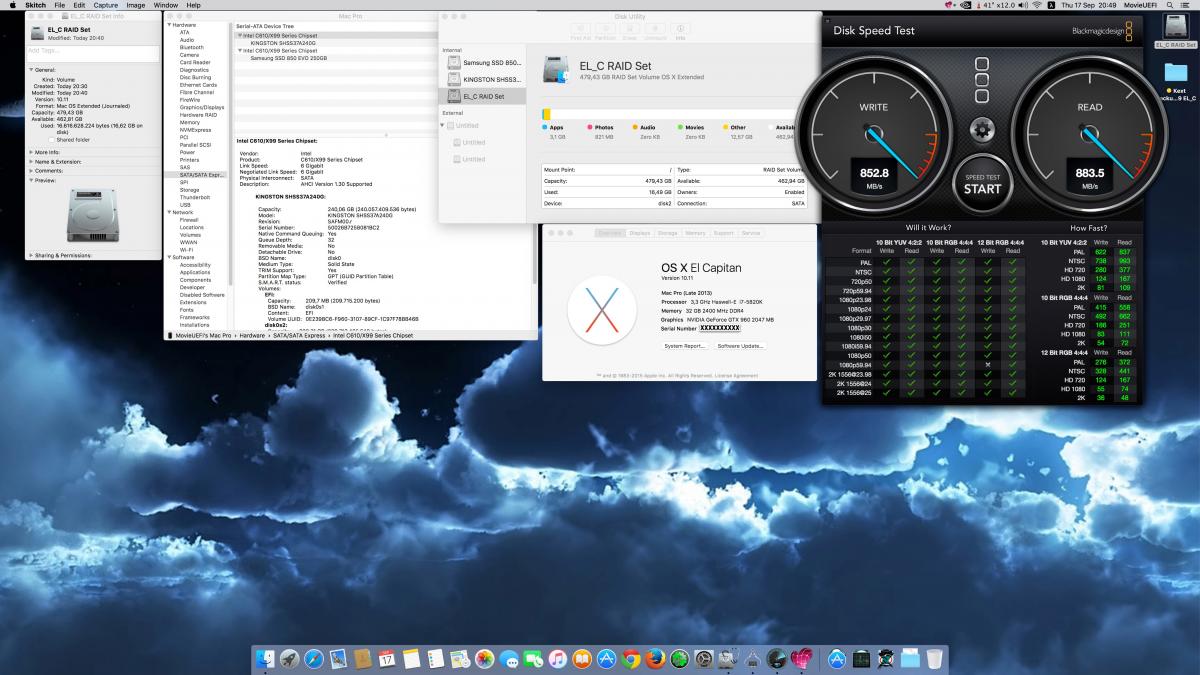Collapse Preview section in Info window
Viewport: 1200px width, 675px height.
pos(32,180)
